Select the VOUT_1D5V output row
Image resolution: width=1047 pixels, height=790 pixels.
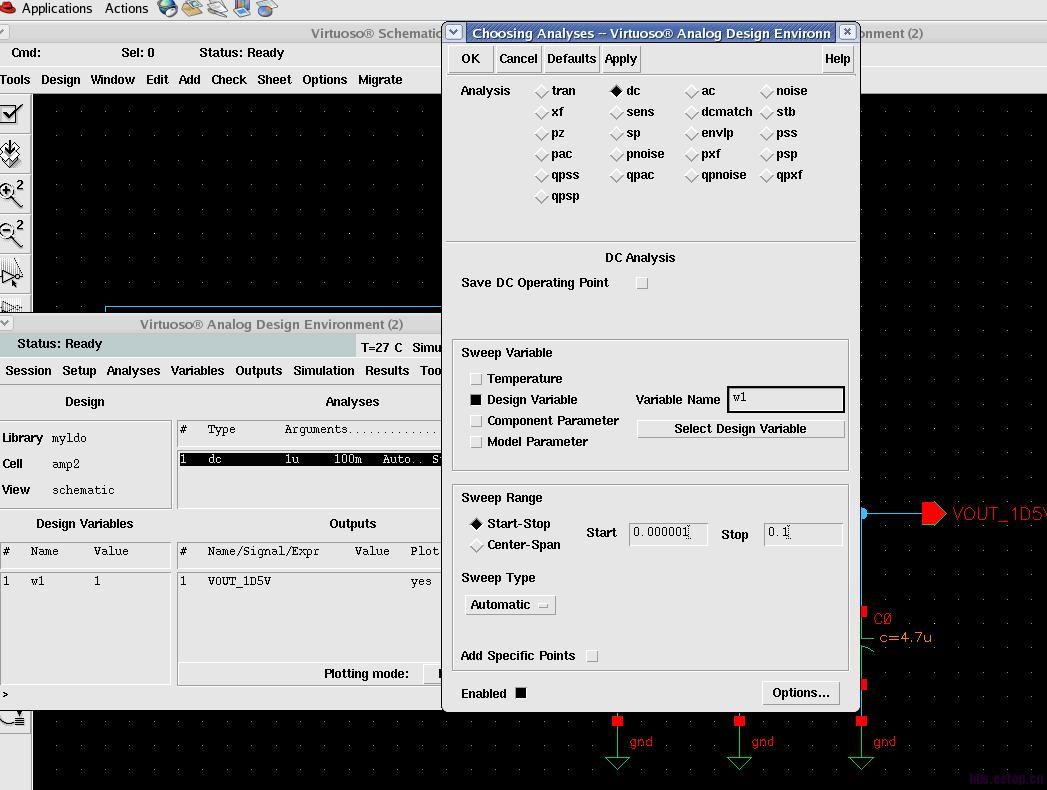click(x=309, y=582)
